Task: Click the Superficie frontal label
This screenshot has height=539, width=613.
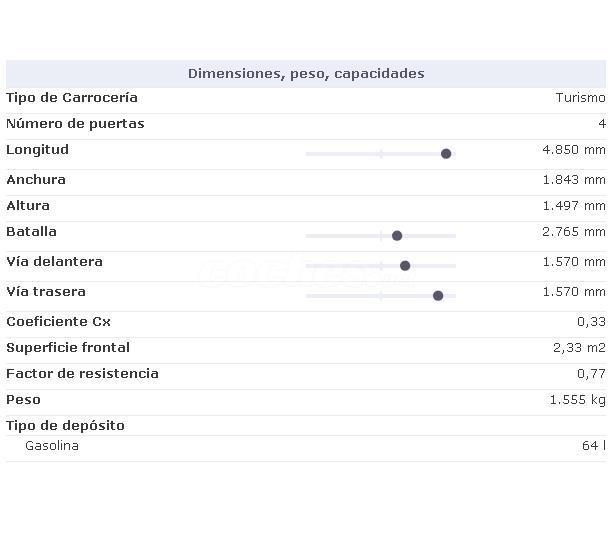Action: (x=68, y=348)
